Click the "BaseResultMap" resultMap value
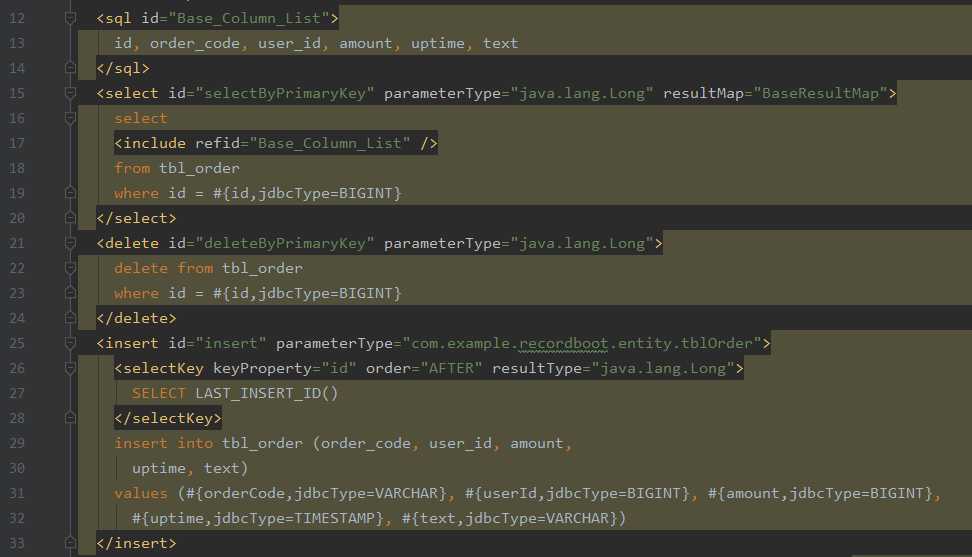The width and height of the screenshot is (972, 557). point(820,94)
